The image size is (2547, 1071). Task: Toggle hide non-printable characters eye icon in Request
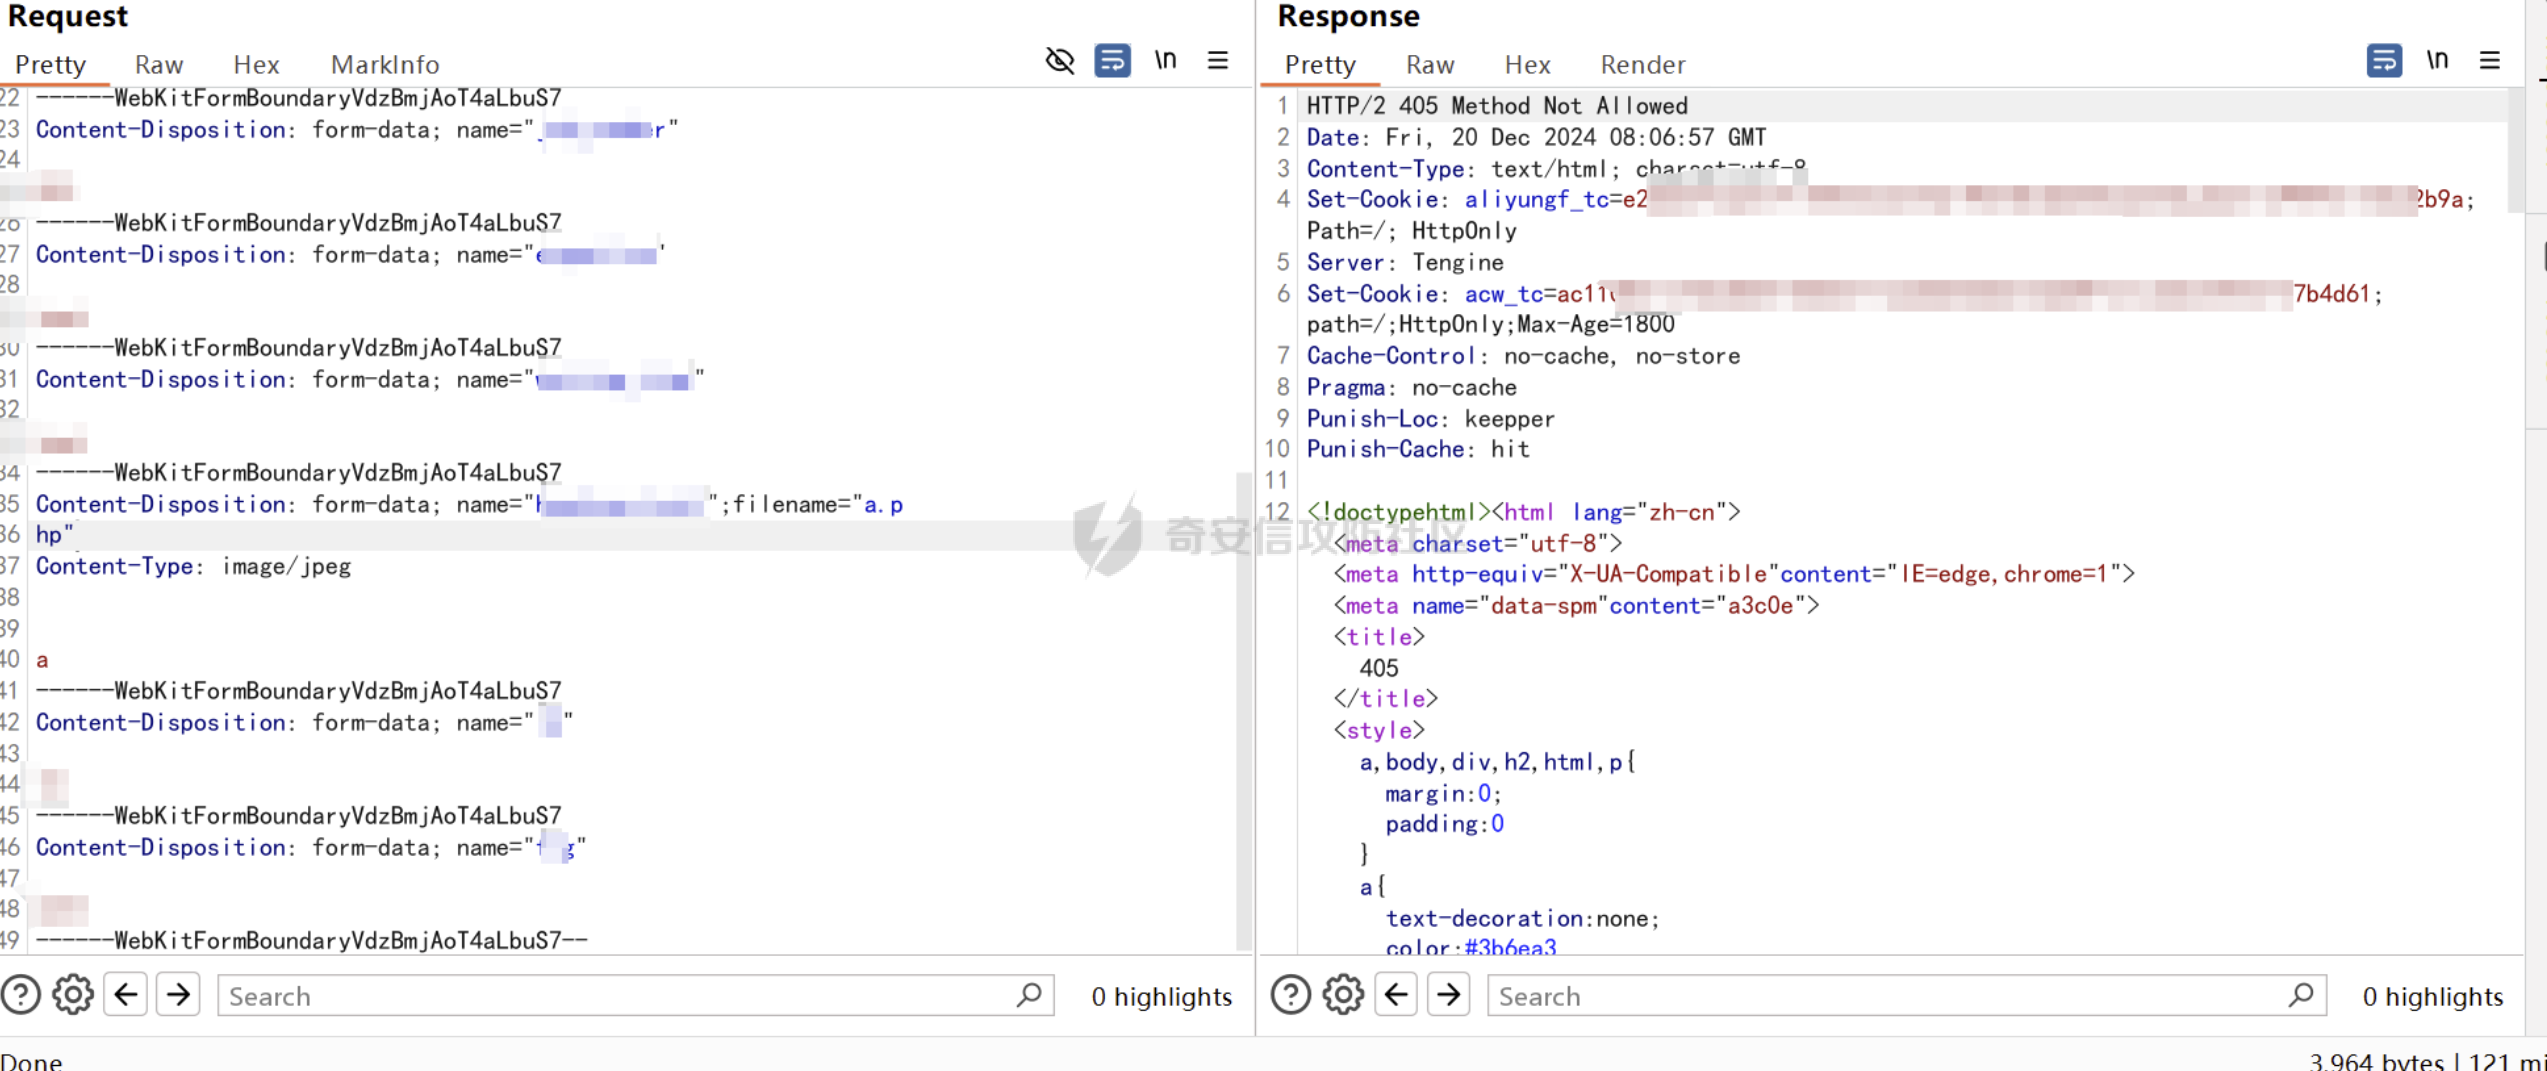(1059, 61)
